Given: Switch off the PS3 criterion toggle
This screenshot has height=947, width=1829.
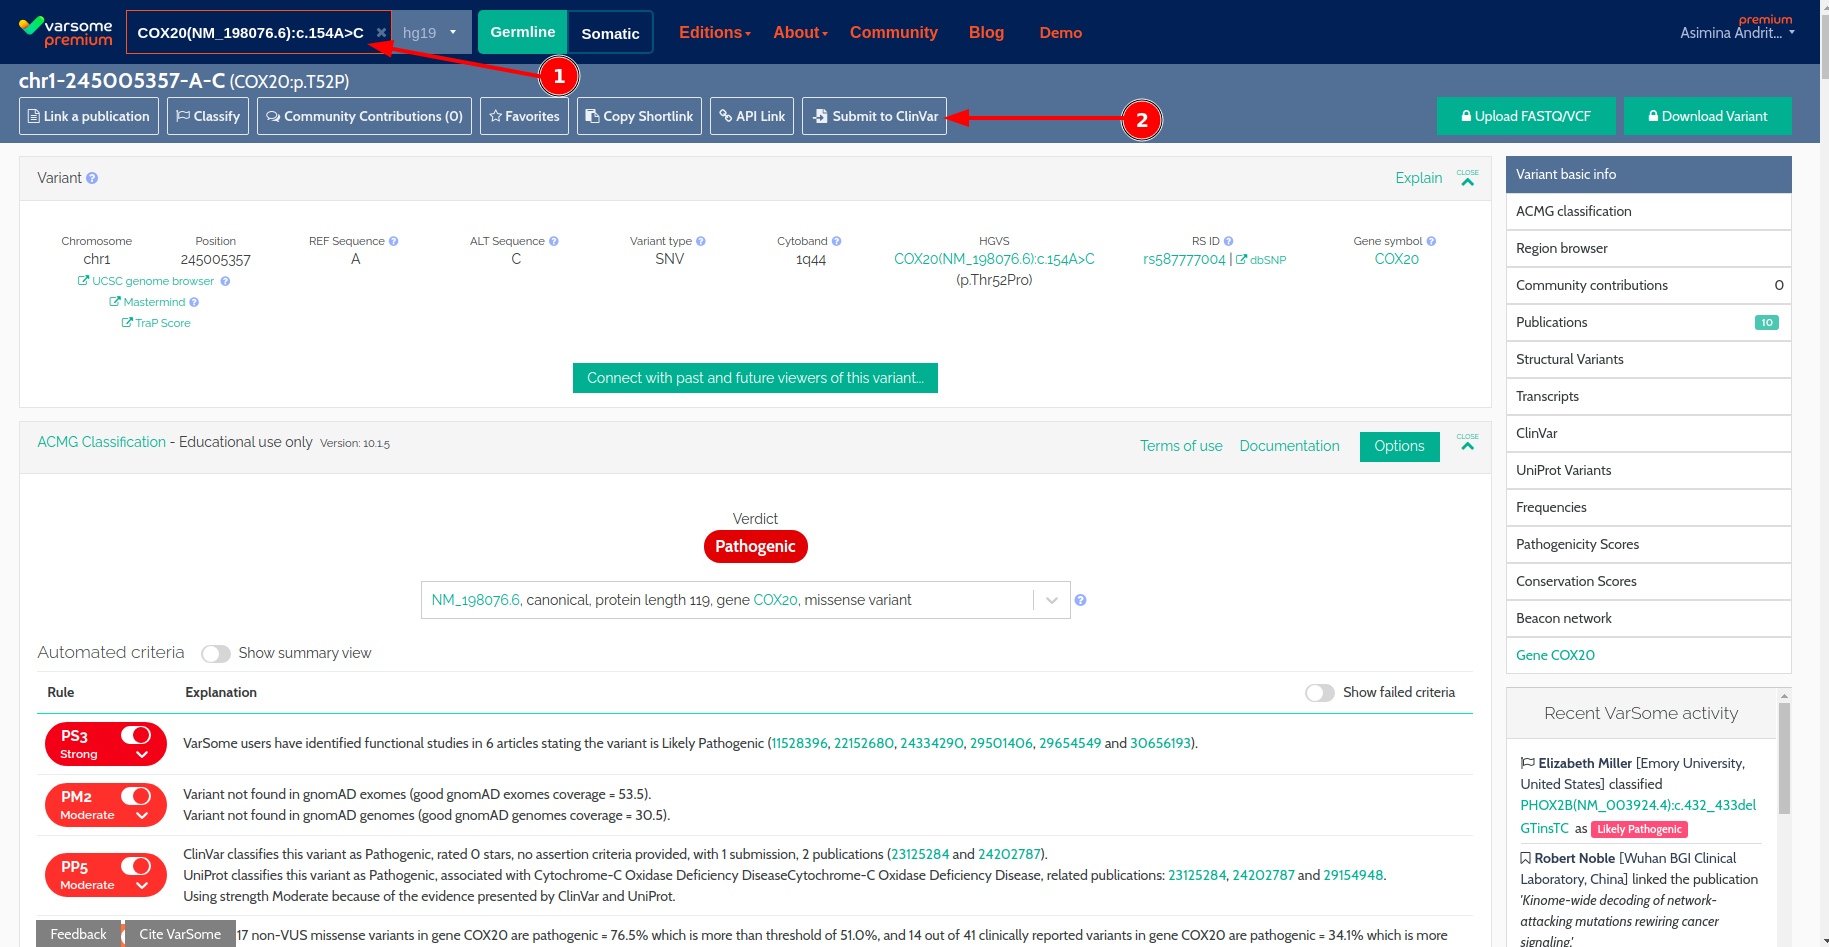Looking at the screenshot, I should tap(136, 735).
